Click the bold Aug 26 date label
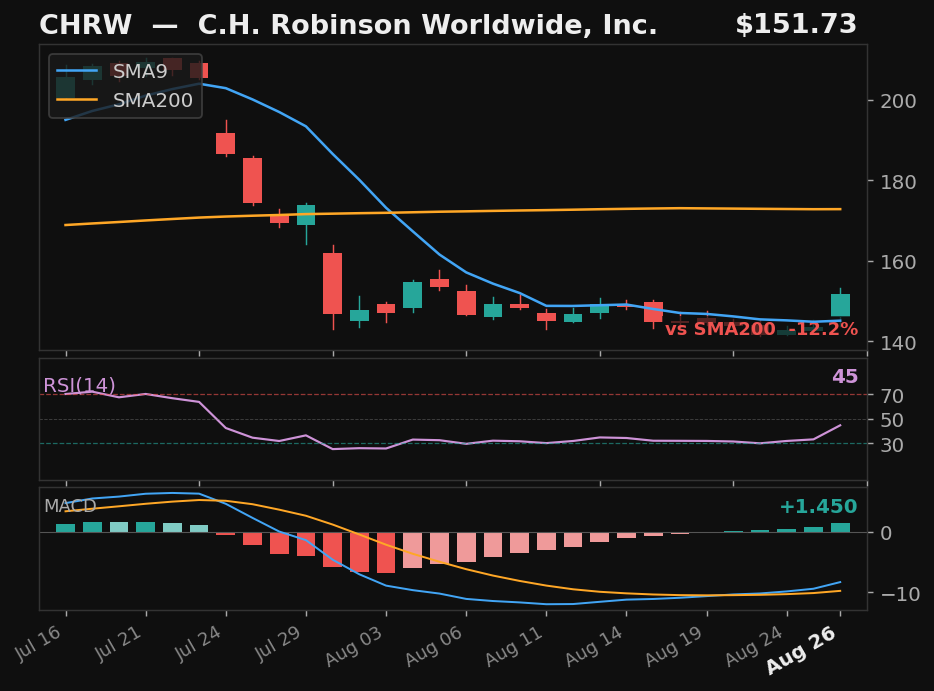This screenshot has height=691, width=934. tap(802, 650)
